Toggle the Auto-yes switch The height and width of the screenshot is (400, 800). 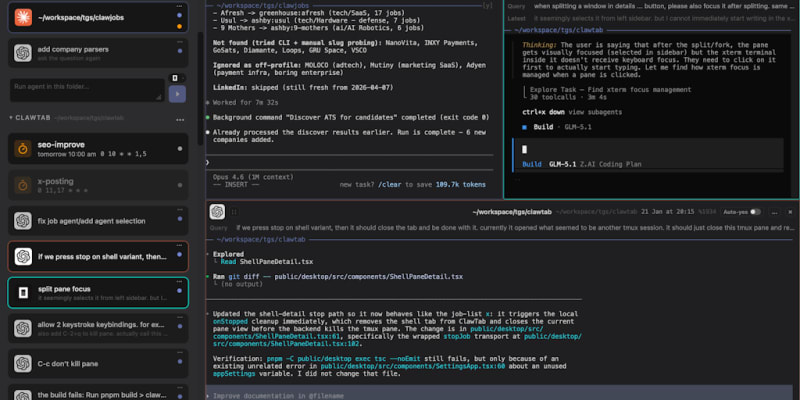pos(755,212)
